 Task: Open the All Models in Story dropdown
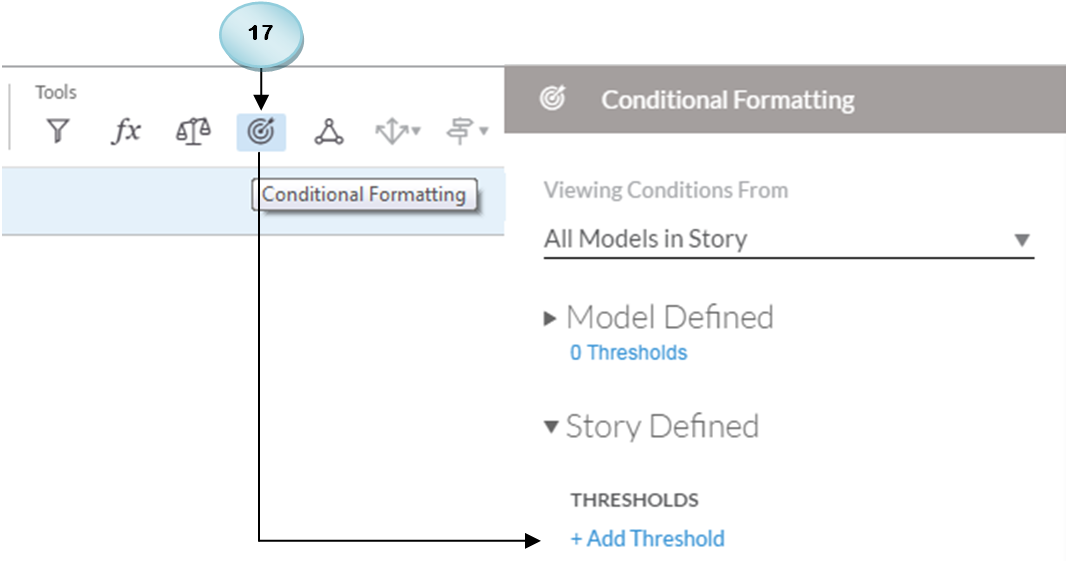789,240
